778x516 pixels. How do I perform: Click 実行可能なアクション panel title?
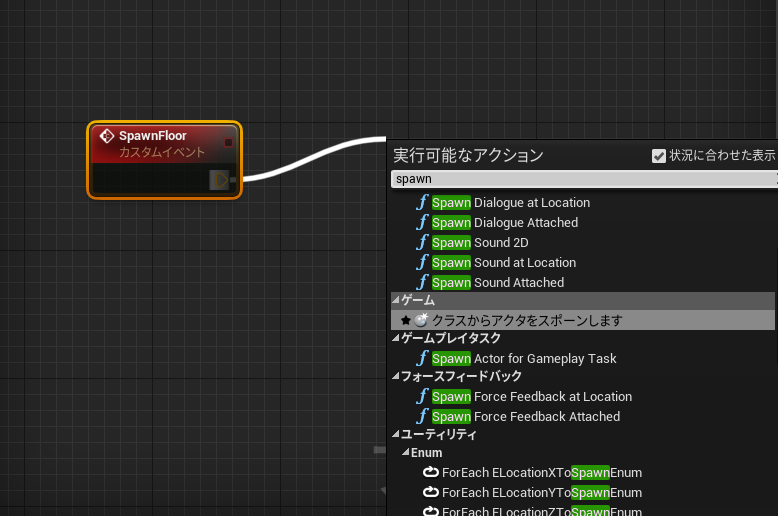click(468, 155)
